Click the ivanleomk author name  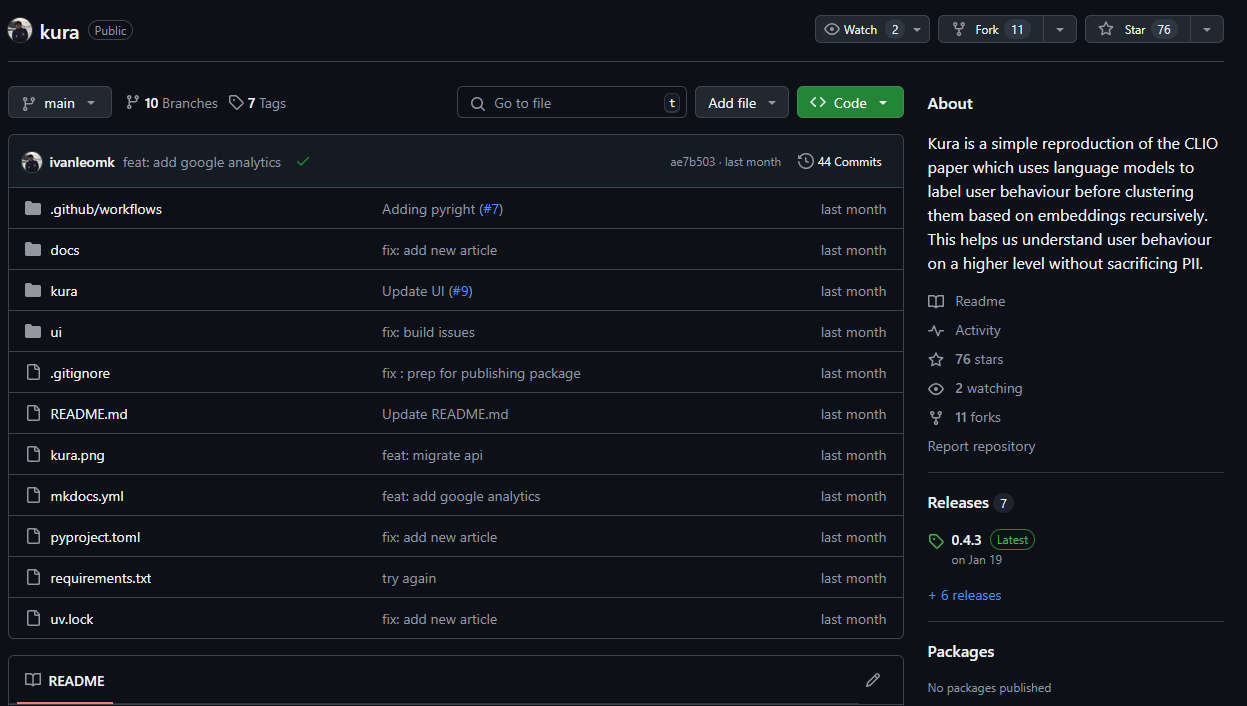[x=82, y=162]
